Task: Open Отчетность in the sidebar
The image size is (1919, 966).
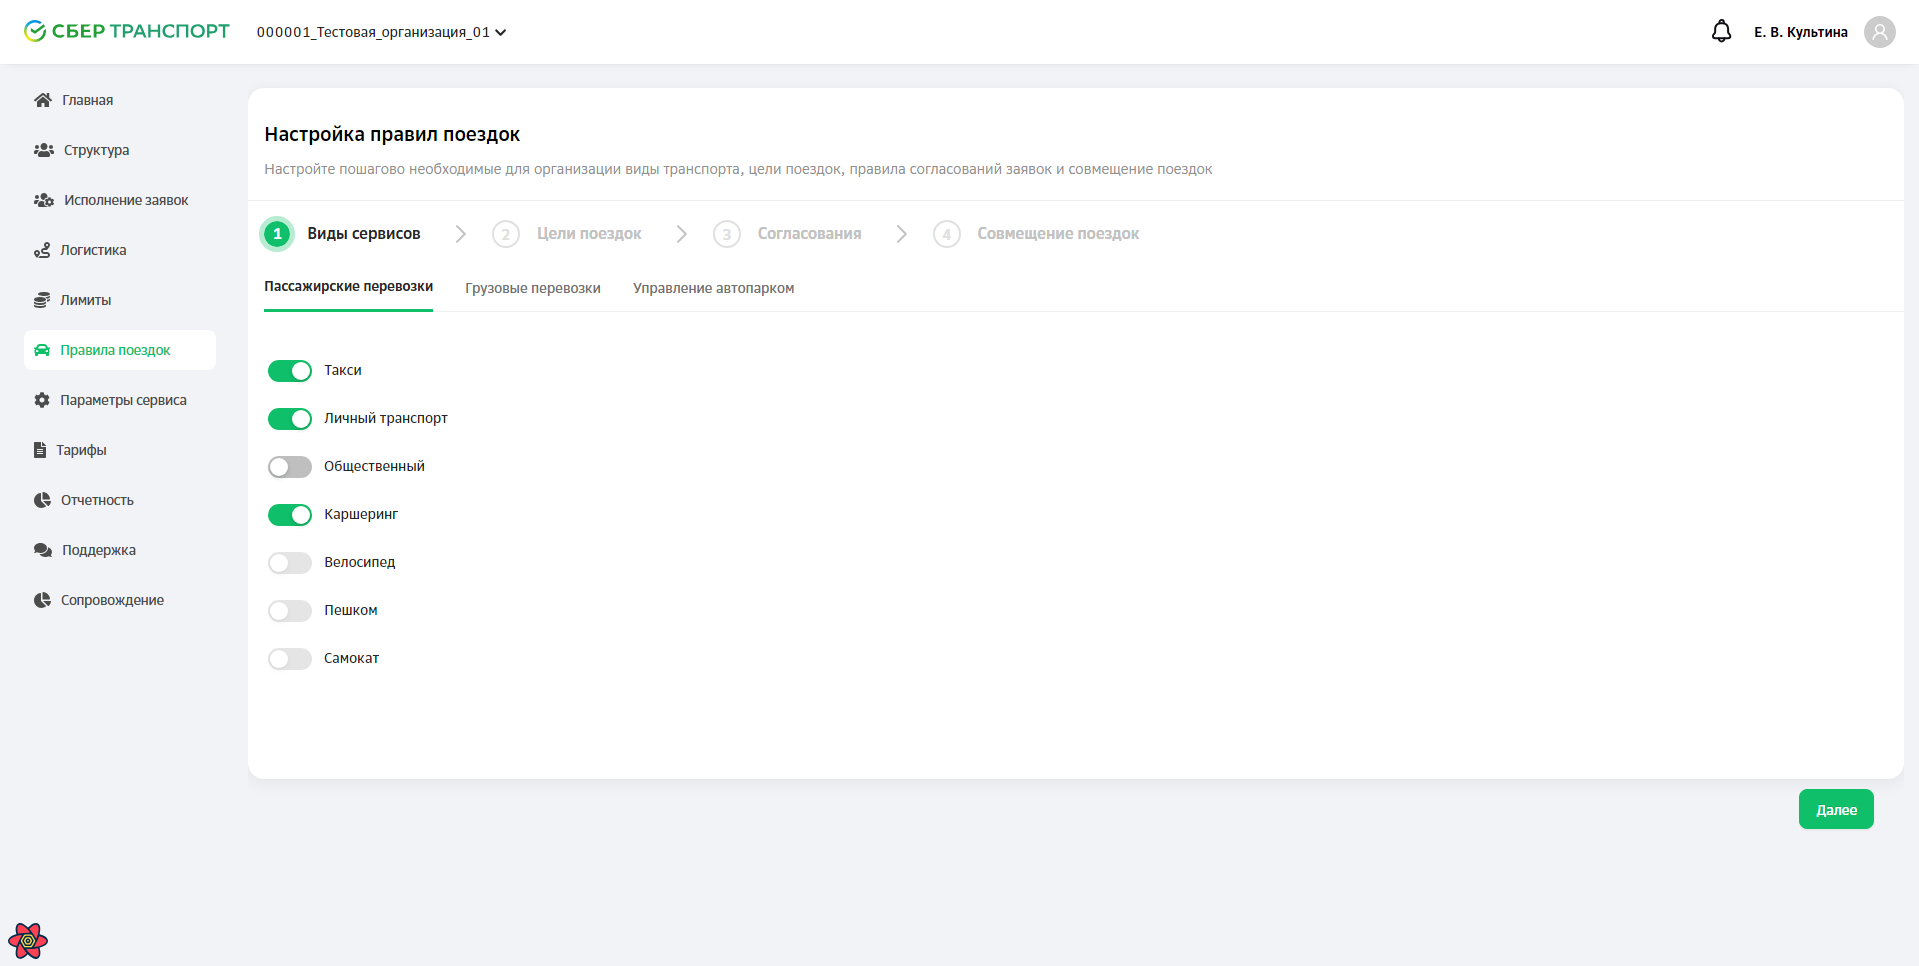Action: coord(120,500)
